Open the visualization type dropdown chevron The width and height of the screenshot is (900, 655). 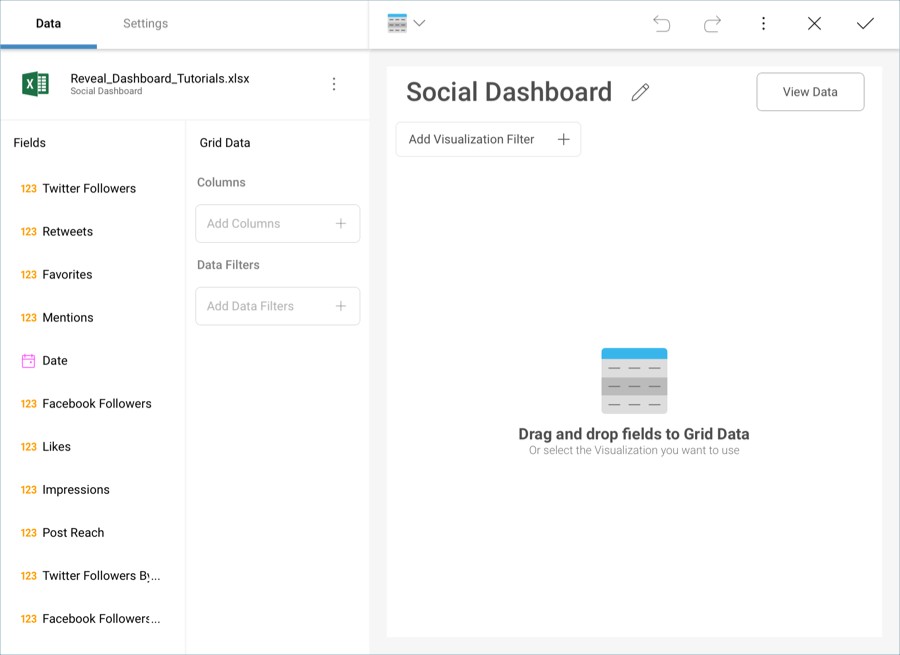(419, 24)
